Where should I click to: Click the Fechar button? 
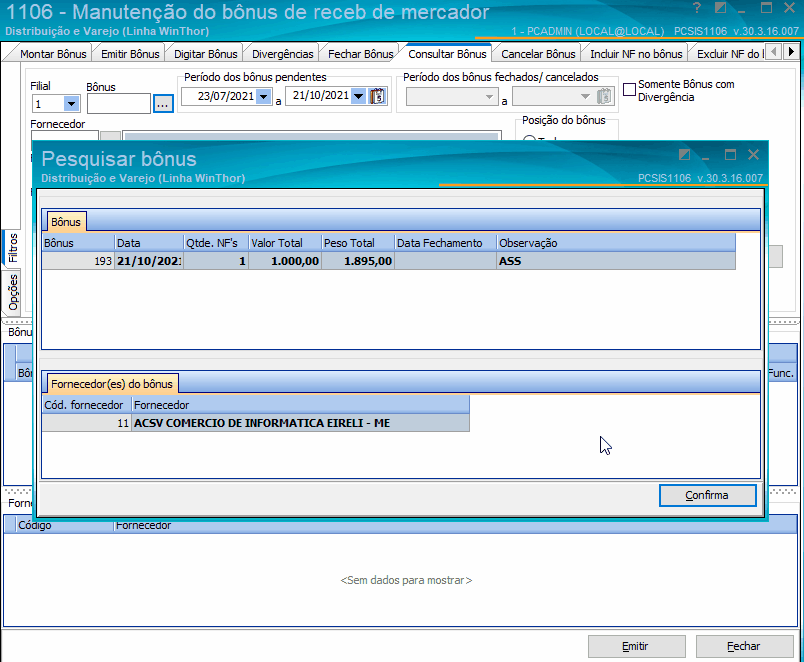click(x=745, y=646)
